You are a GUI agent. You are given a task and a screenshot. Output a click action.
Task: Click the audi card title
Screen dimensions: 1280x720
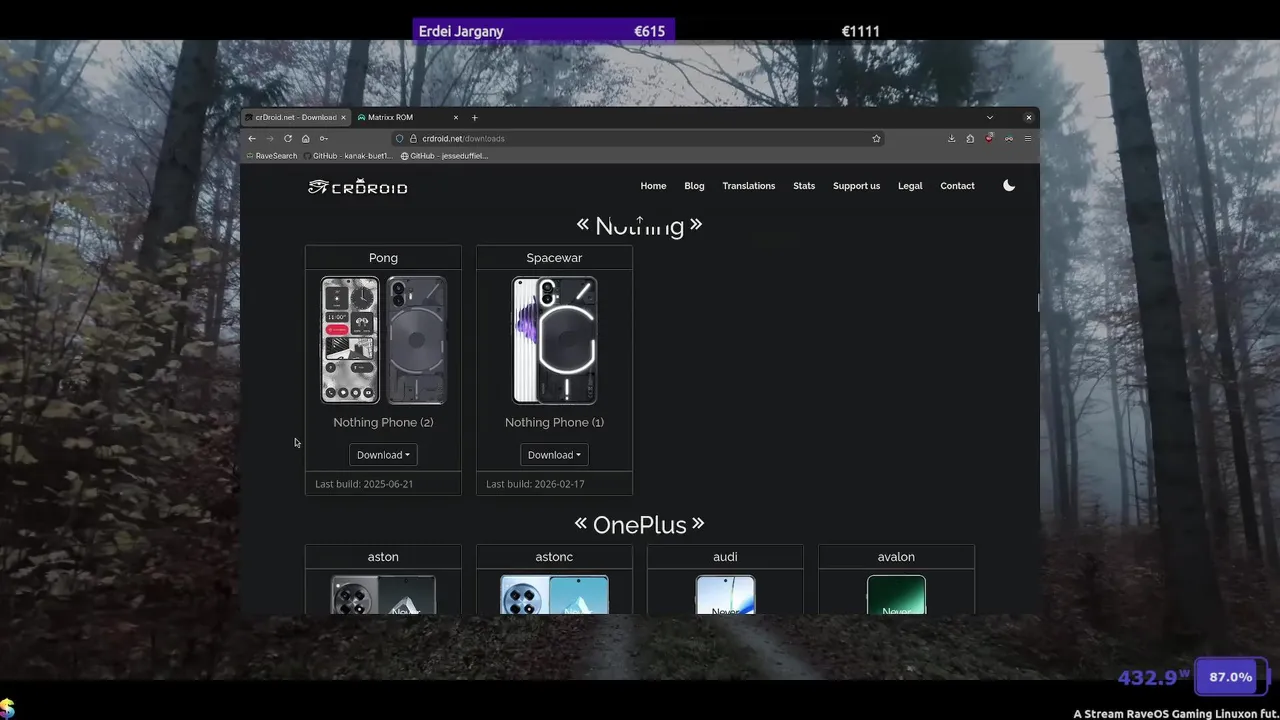pos(725,557)
